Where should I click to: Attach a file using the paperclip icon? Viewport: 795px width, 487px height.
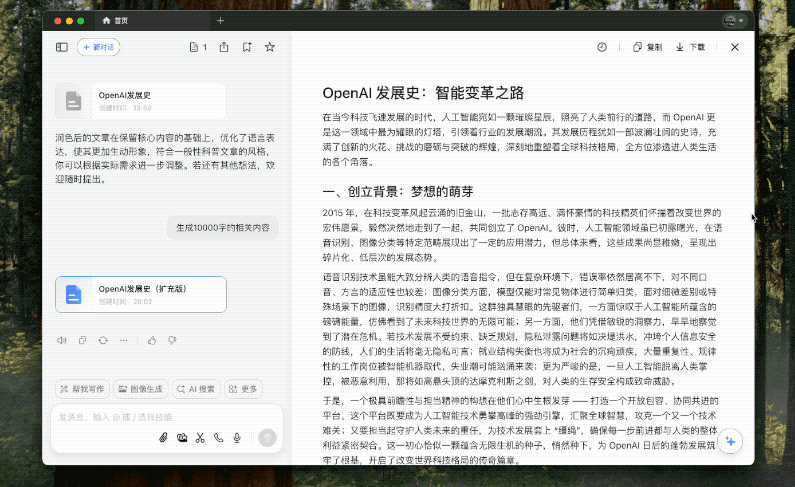coord(163,437)
